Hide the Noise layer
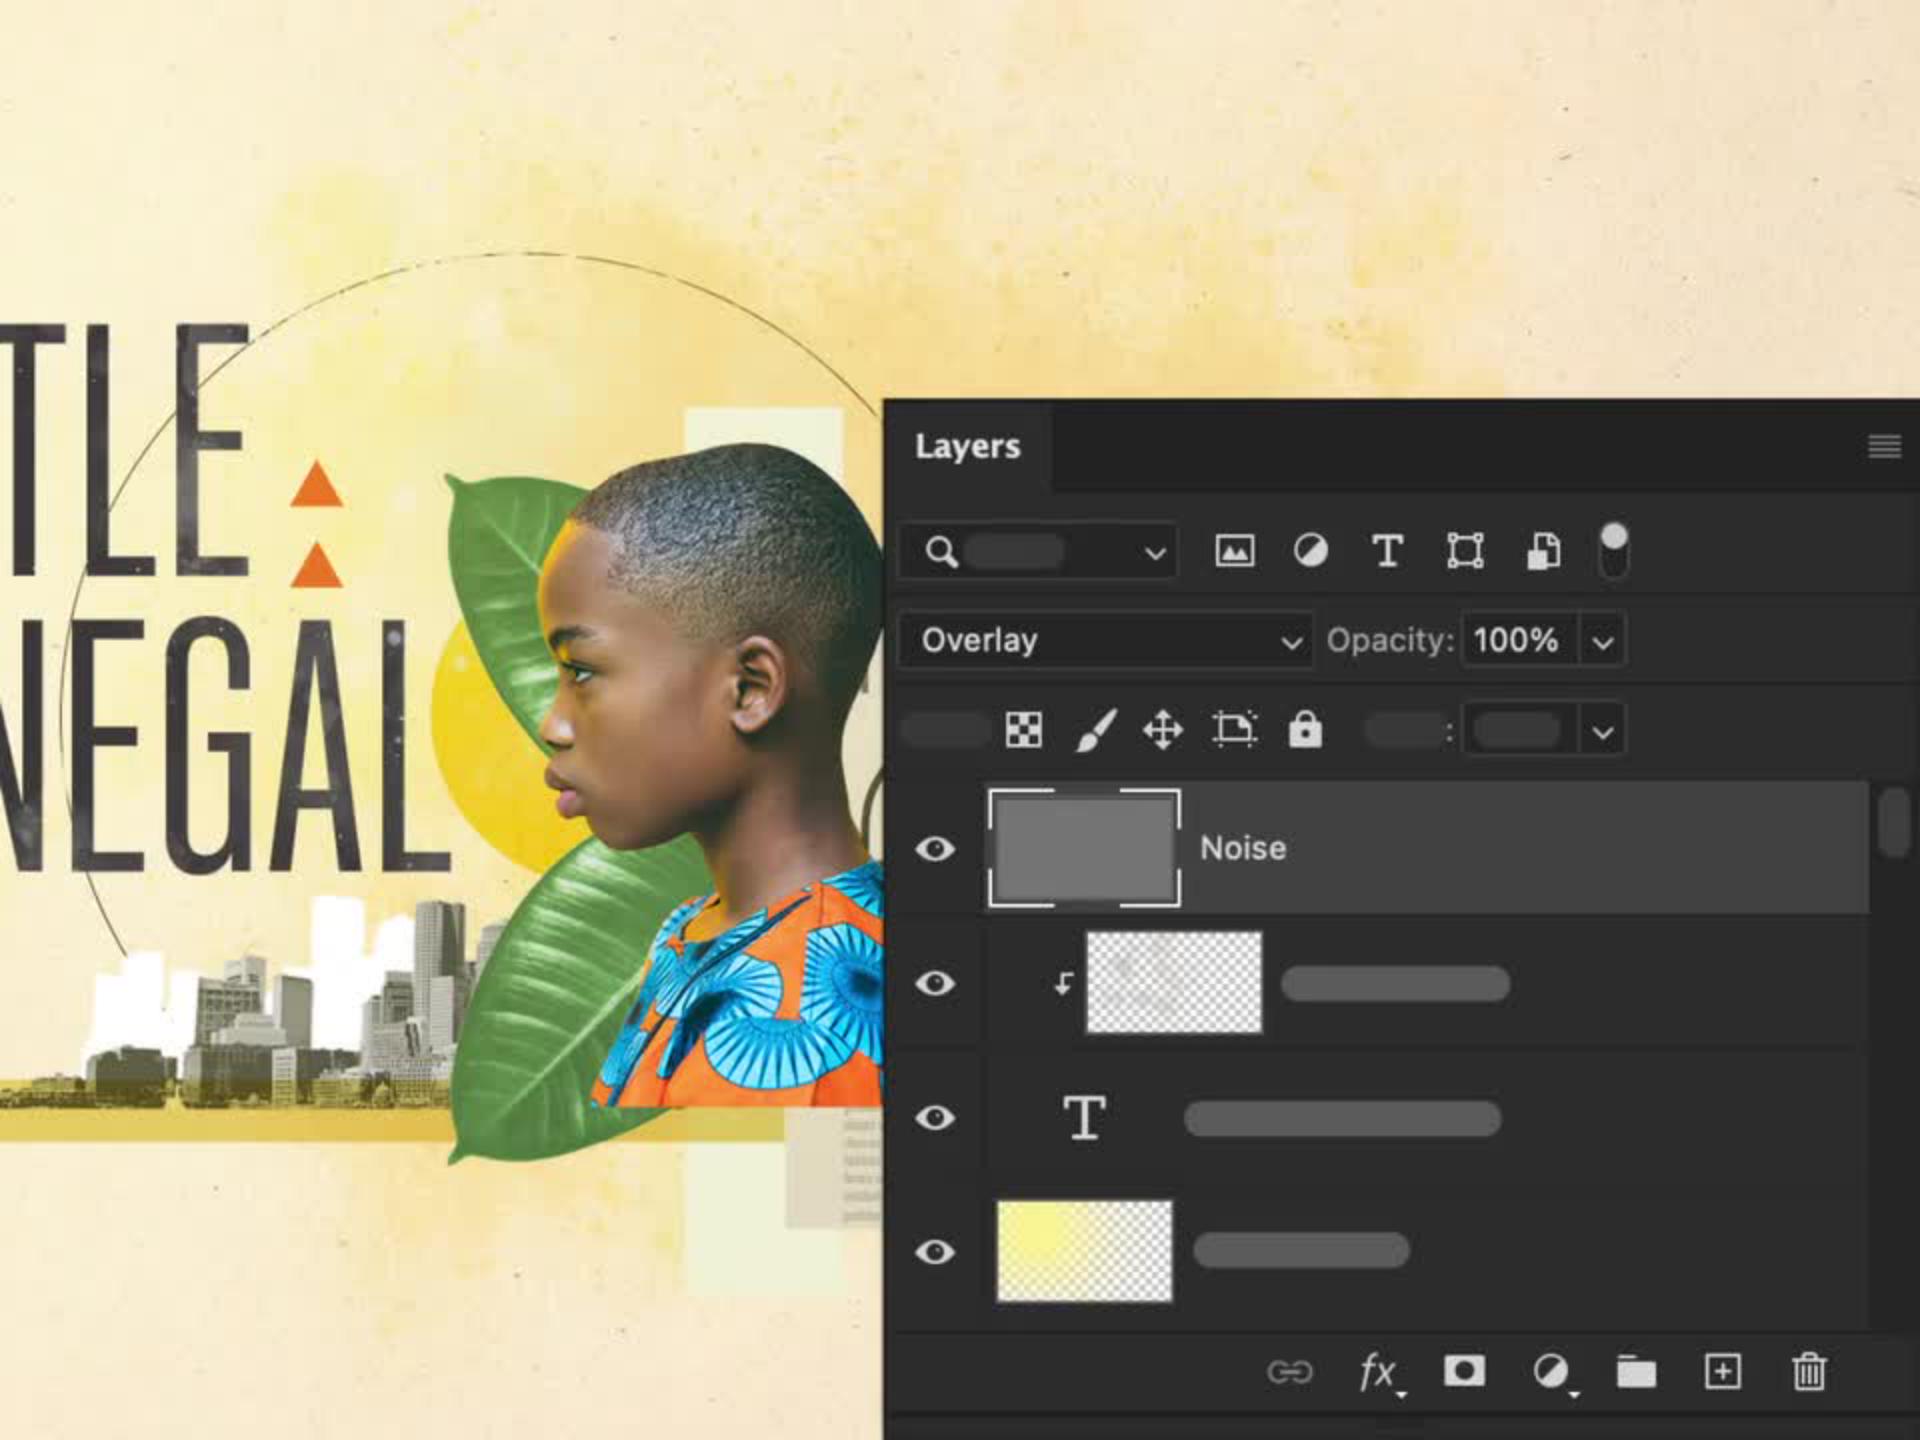This screenshot has width=1920, height=1440. pos(935,849)
